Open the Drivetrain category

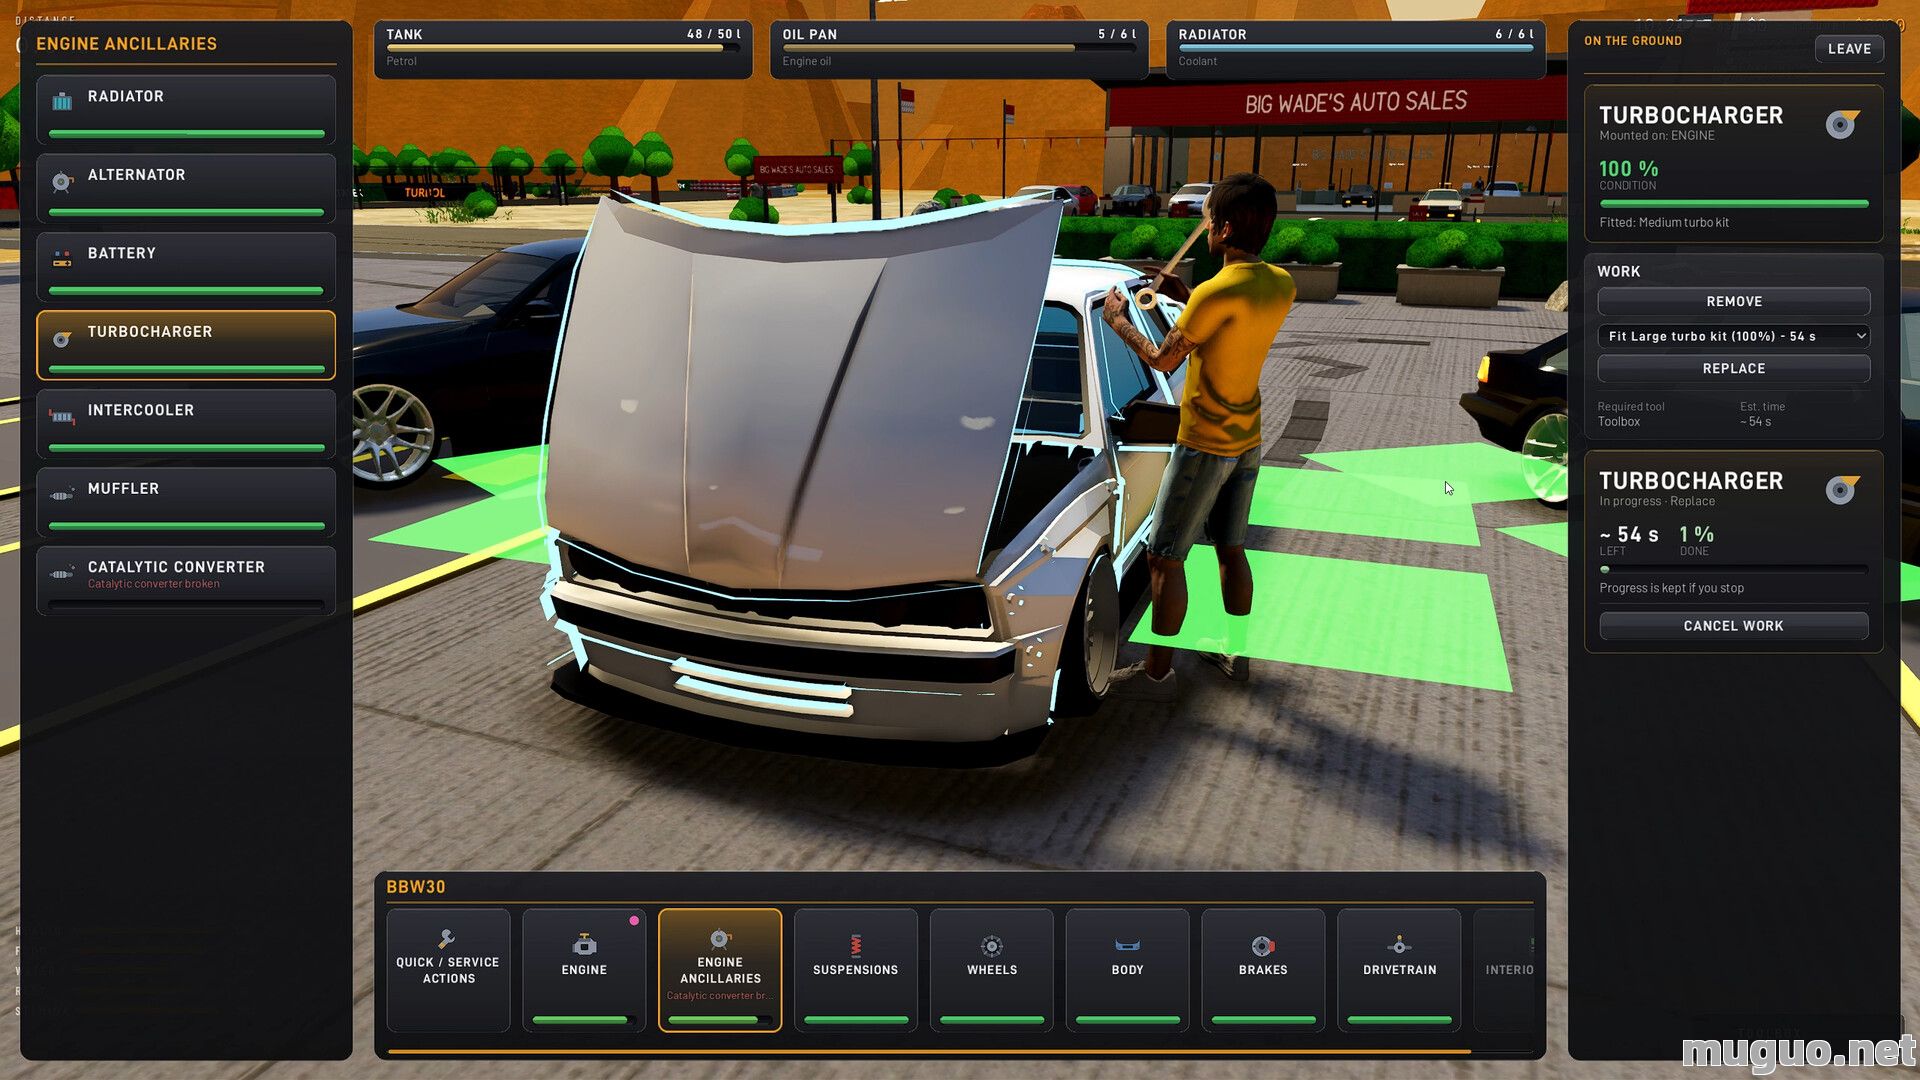tap(1399, 970)
